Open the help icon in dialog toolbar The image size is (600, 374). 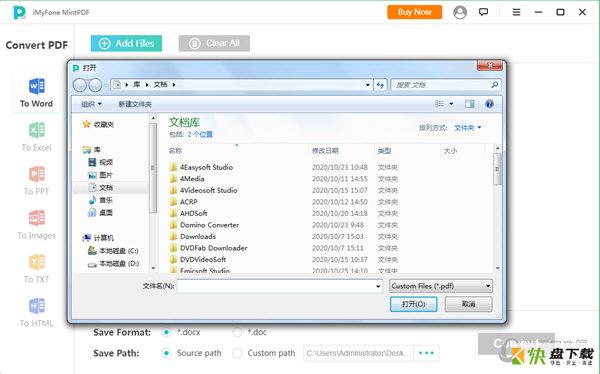point(489,104)
